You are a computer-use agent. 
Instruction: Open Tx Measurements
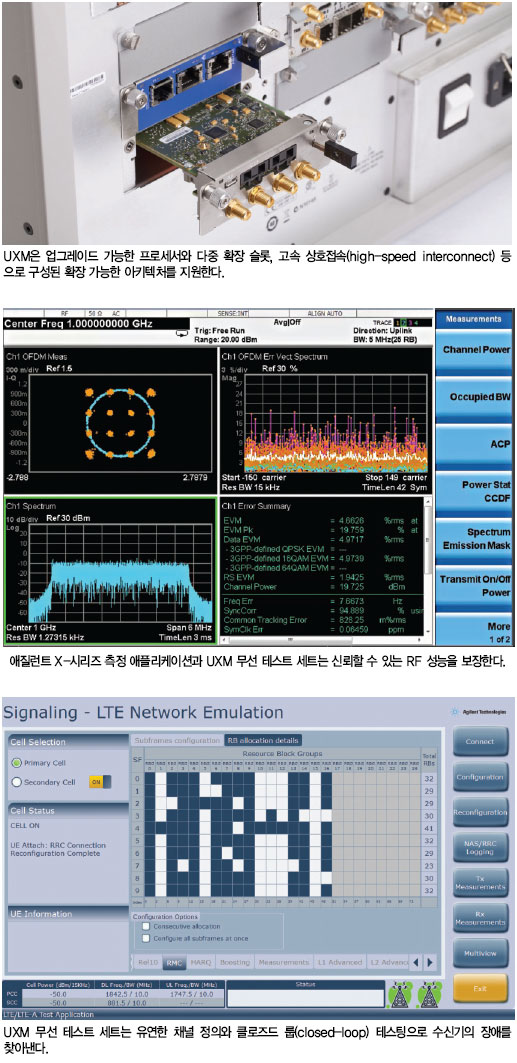tap(480, 883)
